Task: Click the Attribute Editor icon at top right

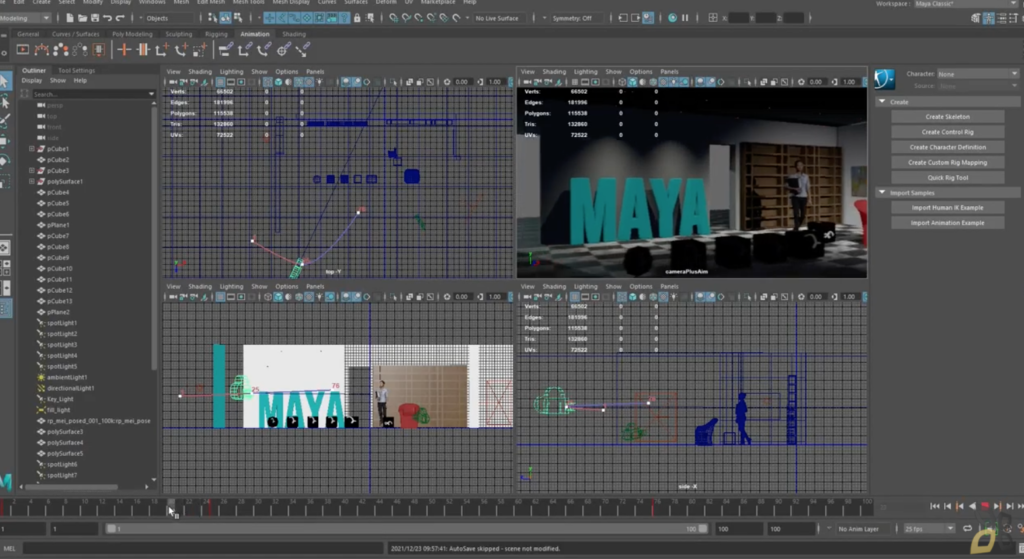Action: coord(1002,18)
